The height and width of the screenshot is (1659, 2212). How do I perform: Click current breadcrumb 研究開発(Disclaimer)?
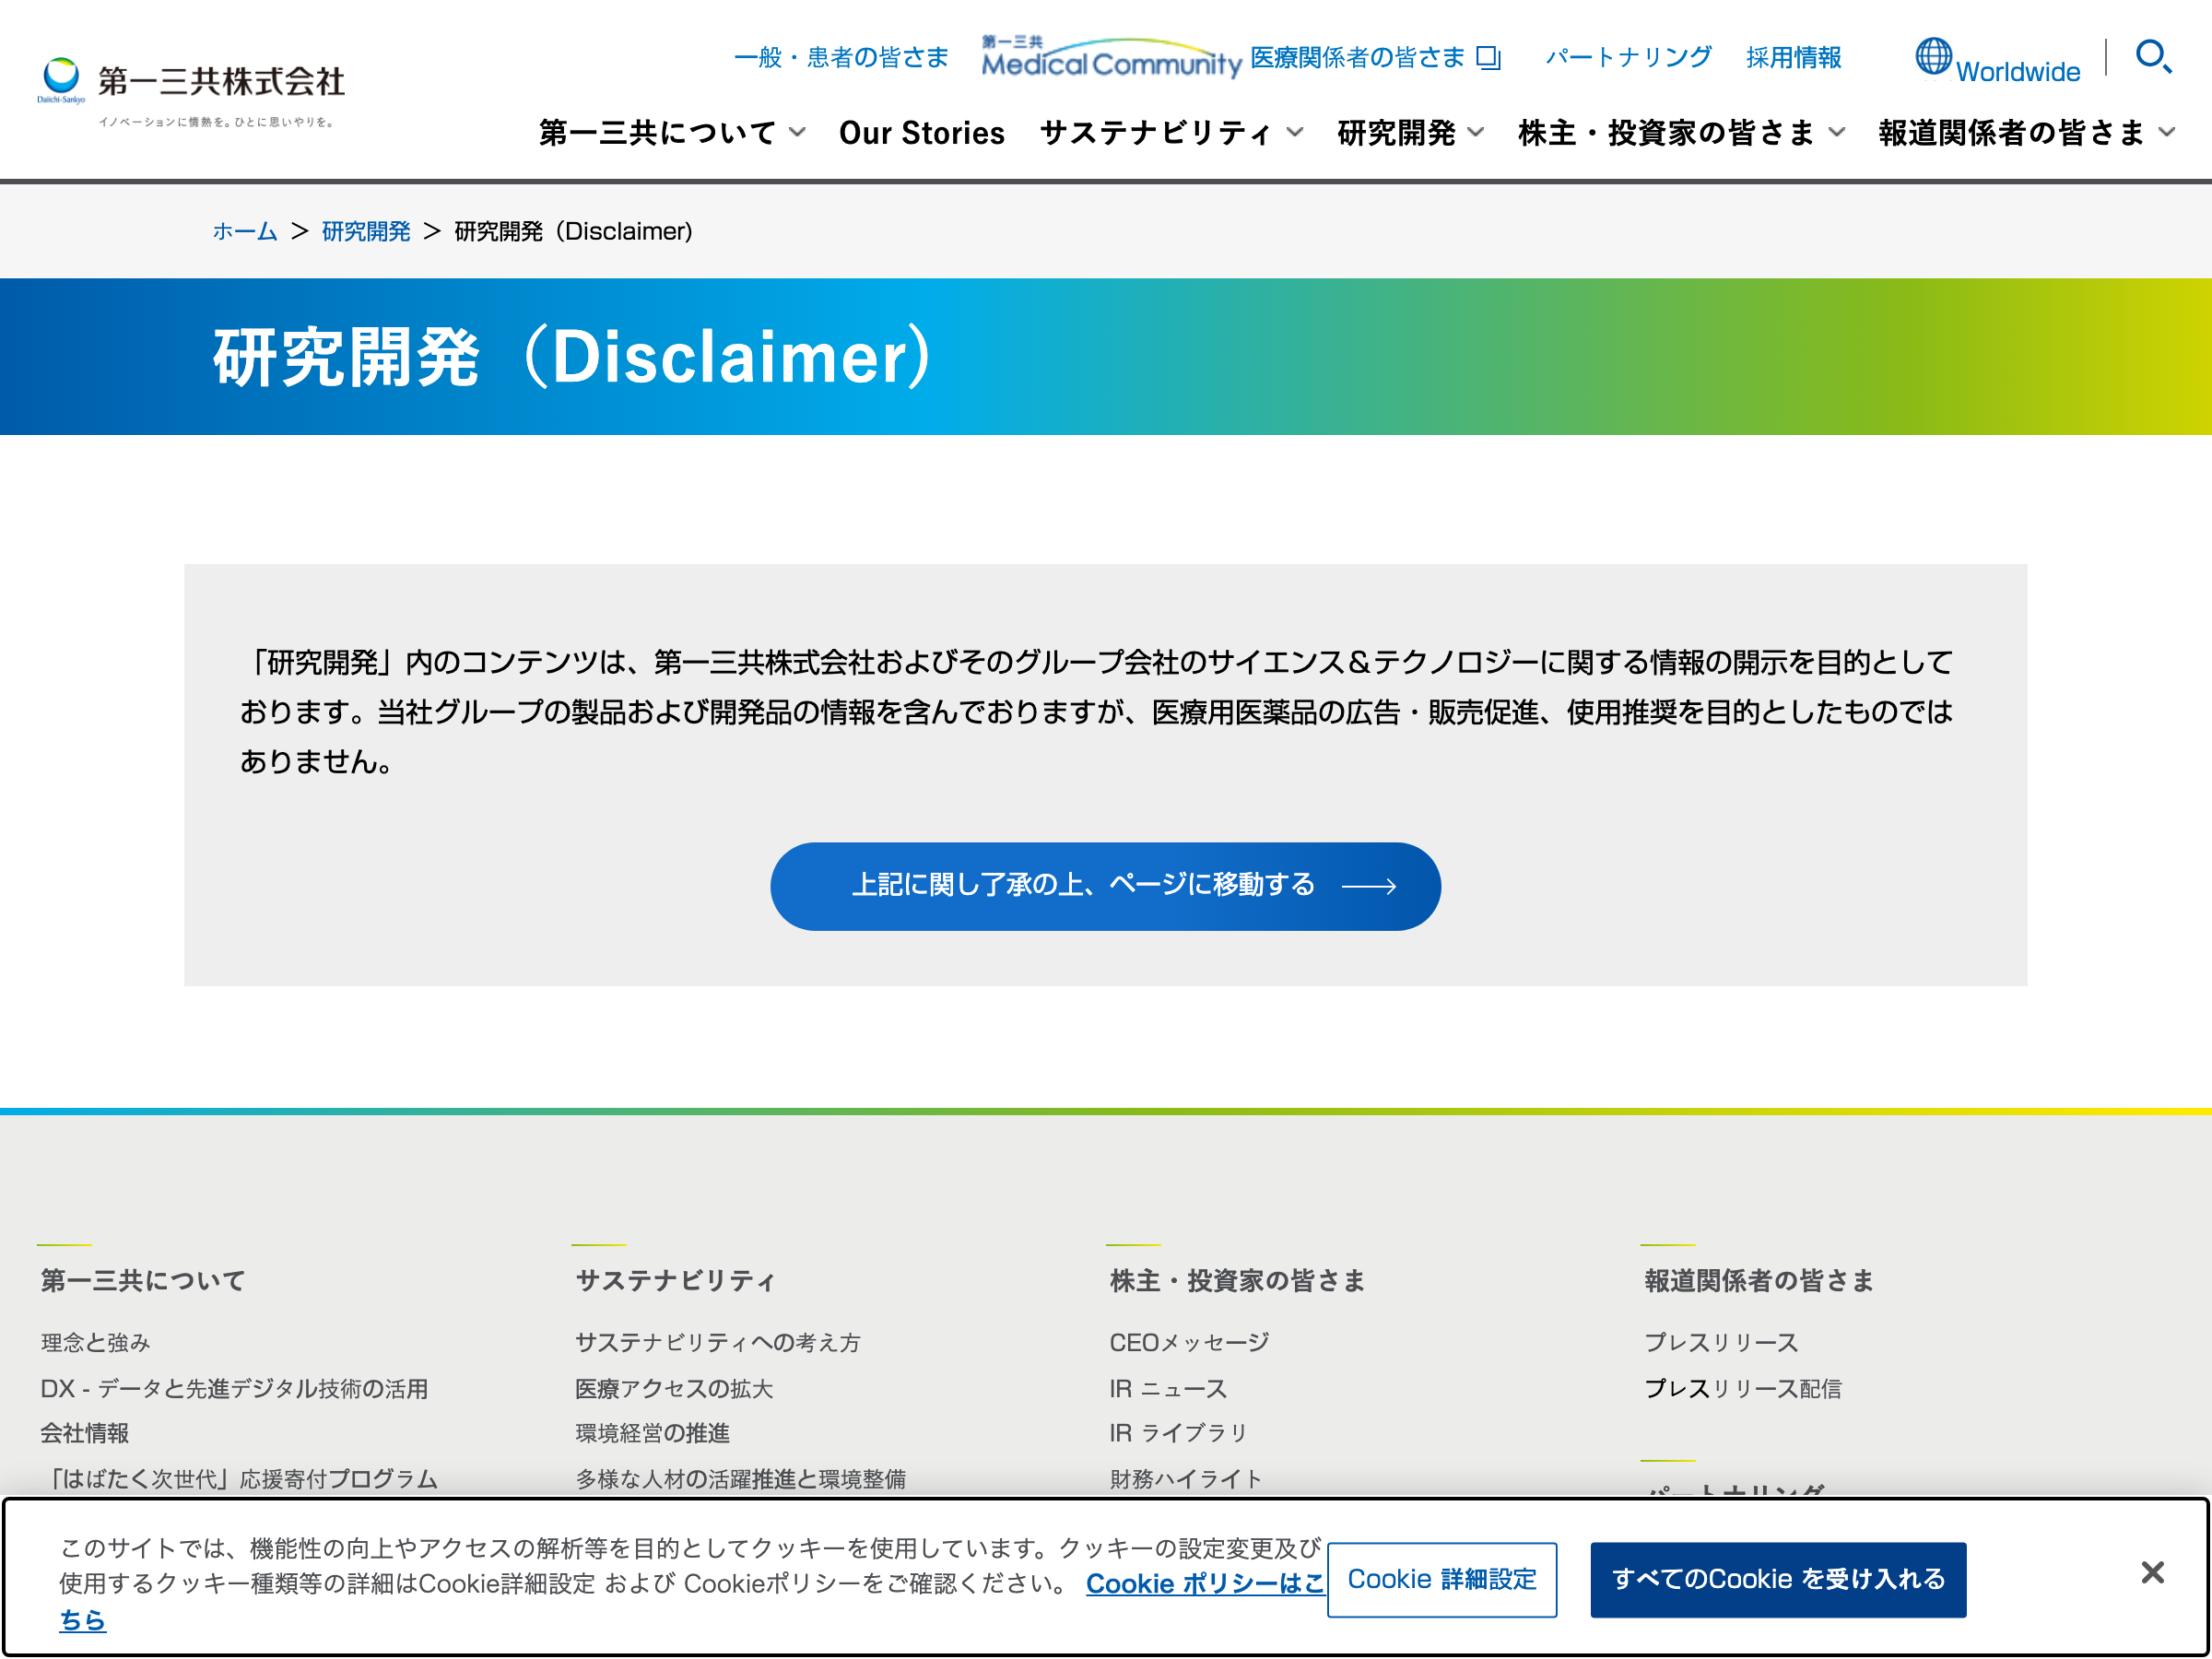573,231
